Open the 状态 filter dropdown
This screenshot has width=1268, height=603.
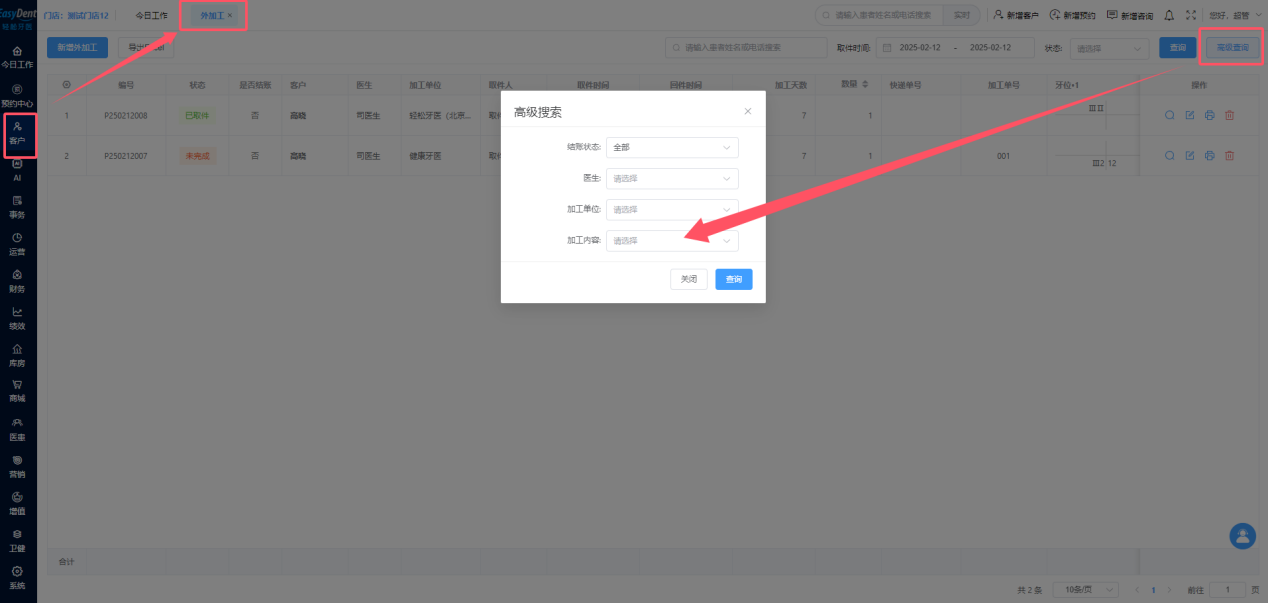pos(1109,48)
